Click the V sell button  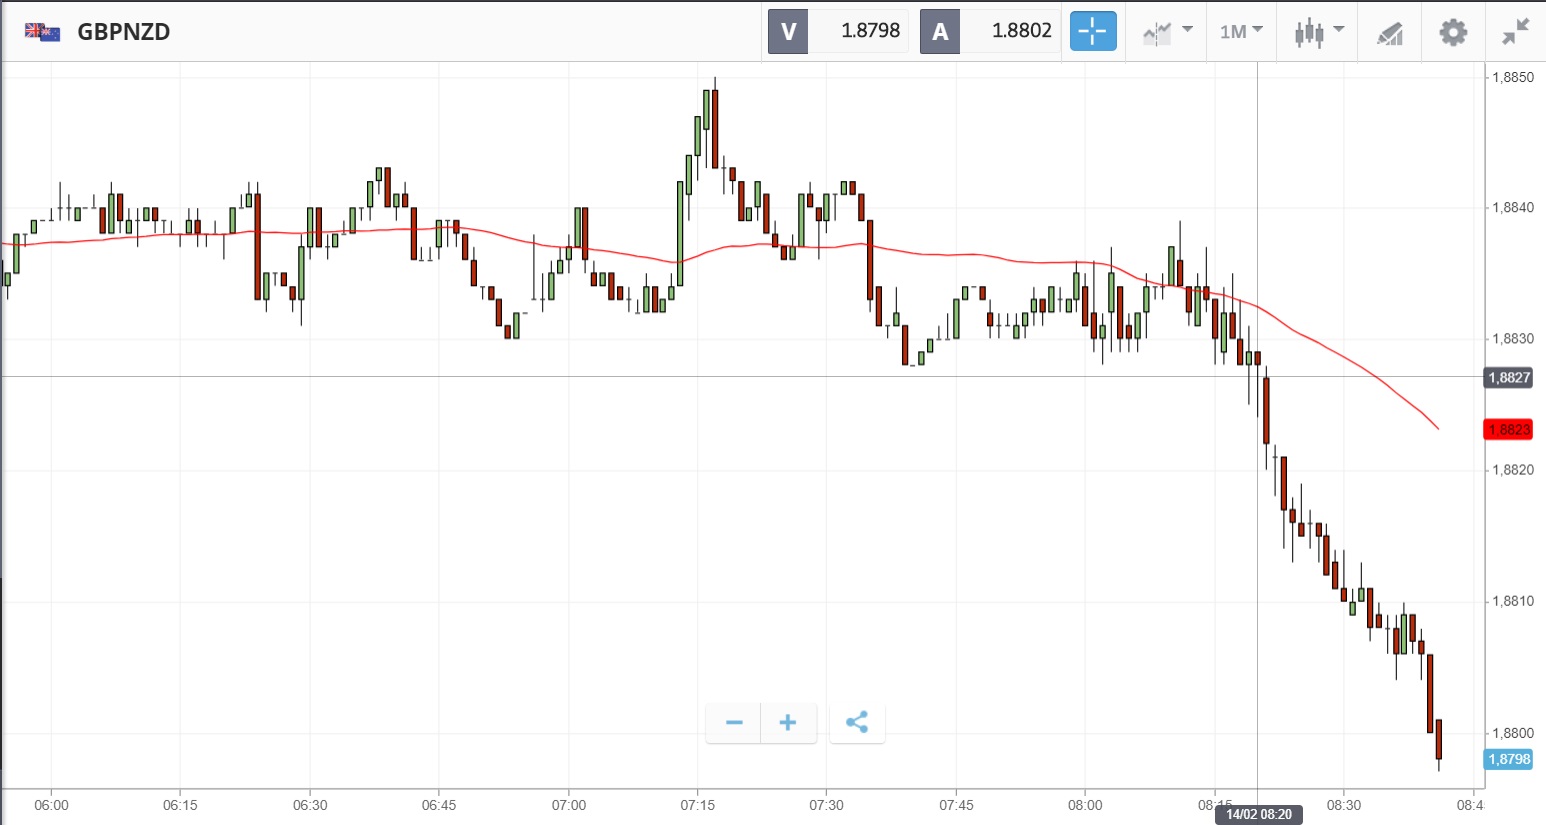click(x=788, y=32)
